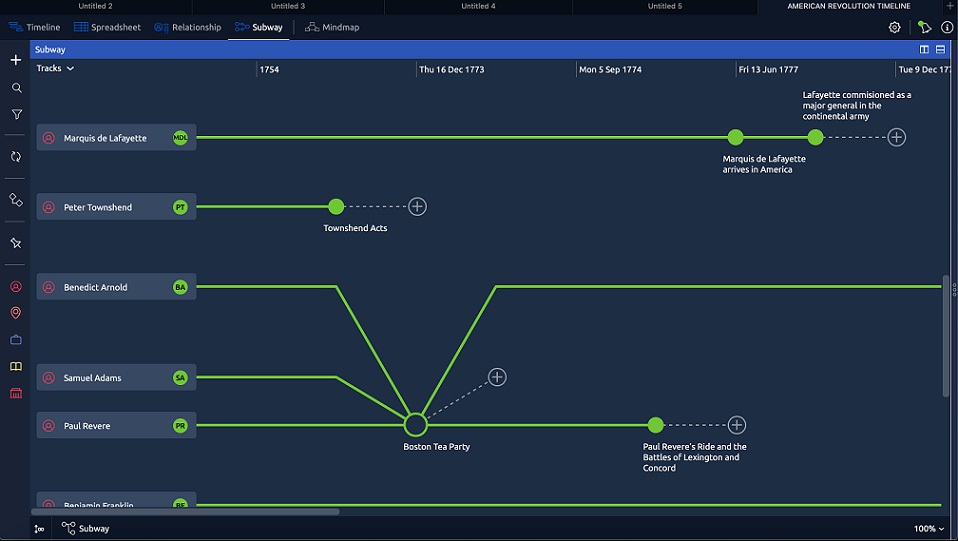The width and height of the screenshot is (958, 541).
Task: Click the PR badge on the Paul Revere track
Action: pyautogui.click(x=180, y=426)
